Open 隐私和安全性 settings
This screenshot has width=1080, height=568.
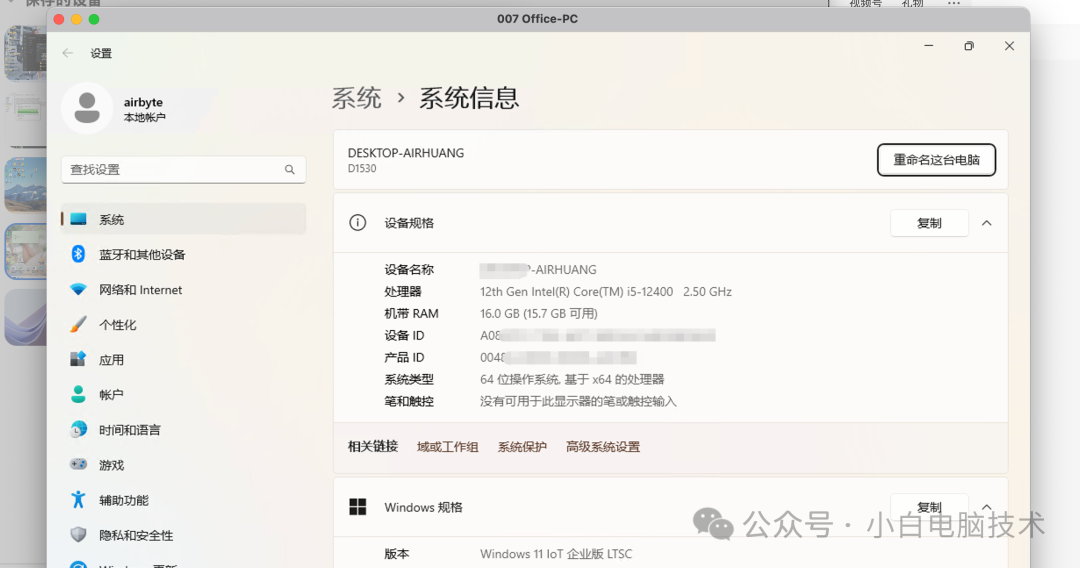click(x=183, y=535)
